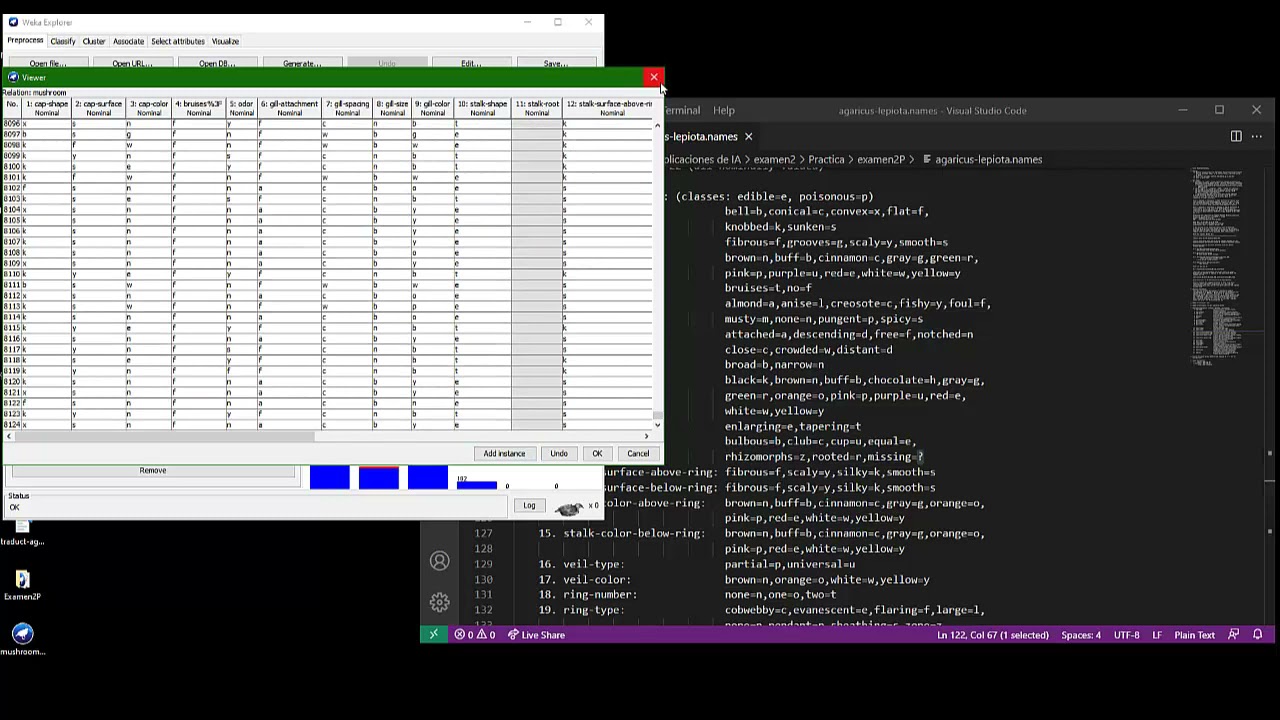Click the Practica breadcrumb segment
This screenshot has width=1280, height=720.
827,159
